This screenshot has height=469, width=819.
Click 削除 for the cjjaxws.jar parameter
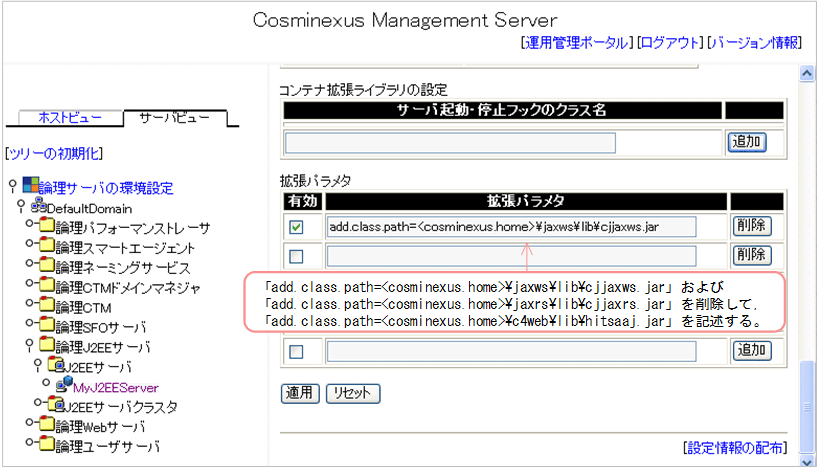[752, 226]
